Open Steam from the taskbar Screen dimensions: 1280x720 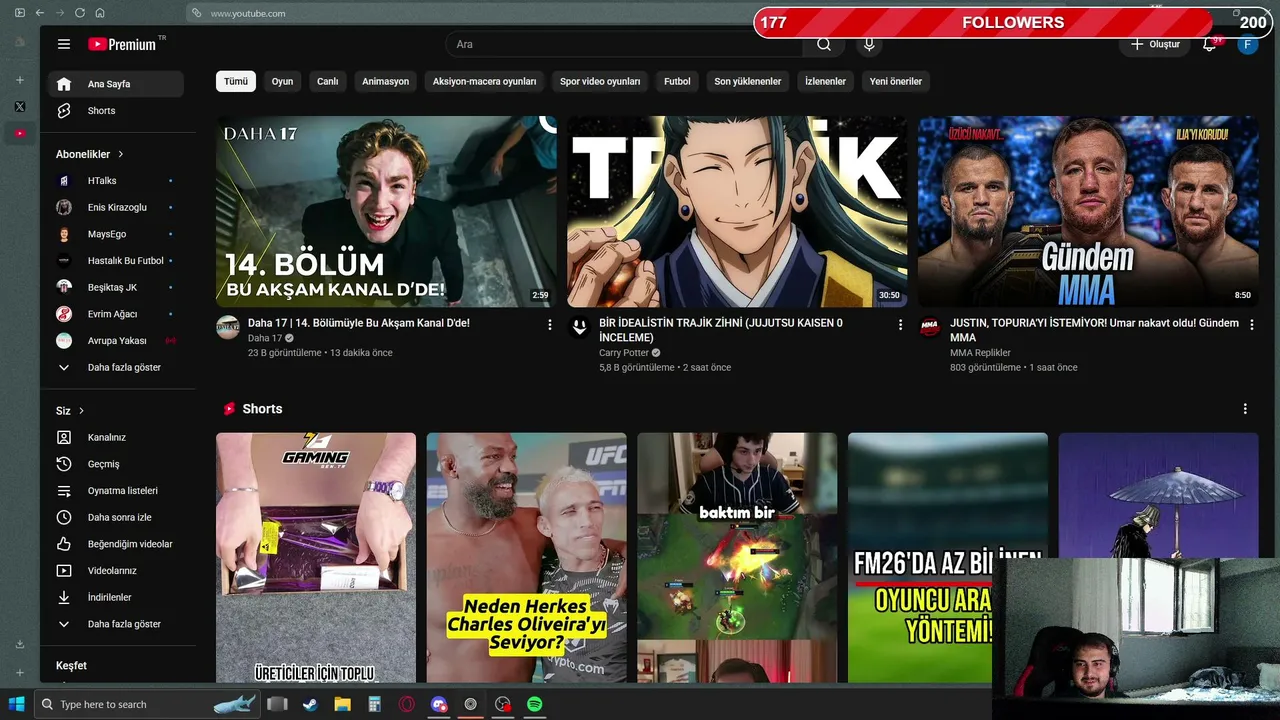[310, 704]
